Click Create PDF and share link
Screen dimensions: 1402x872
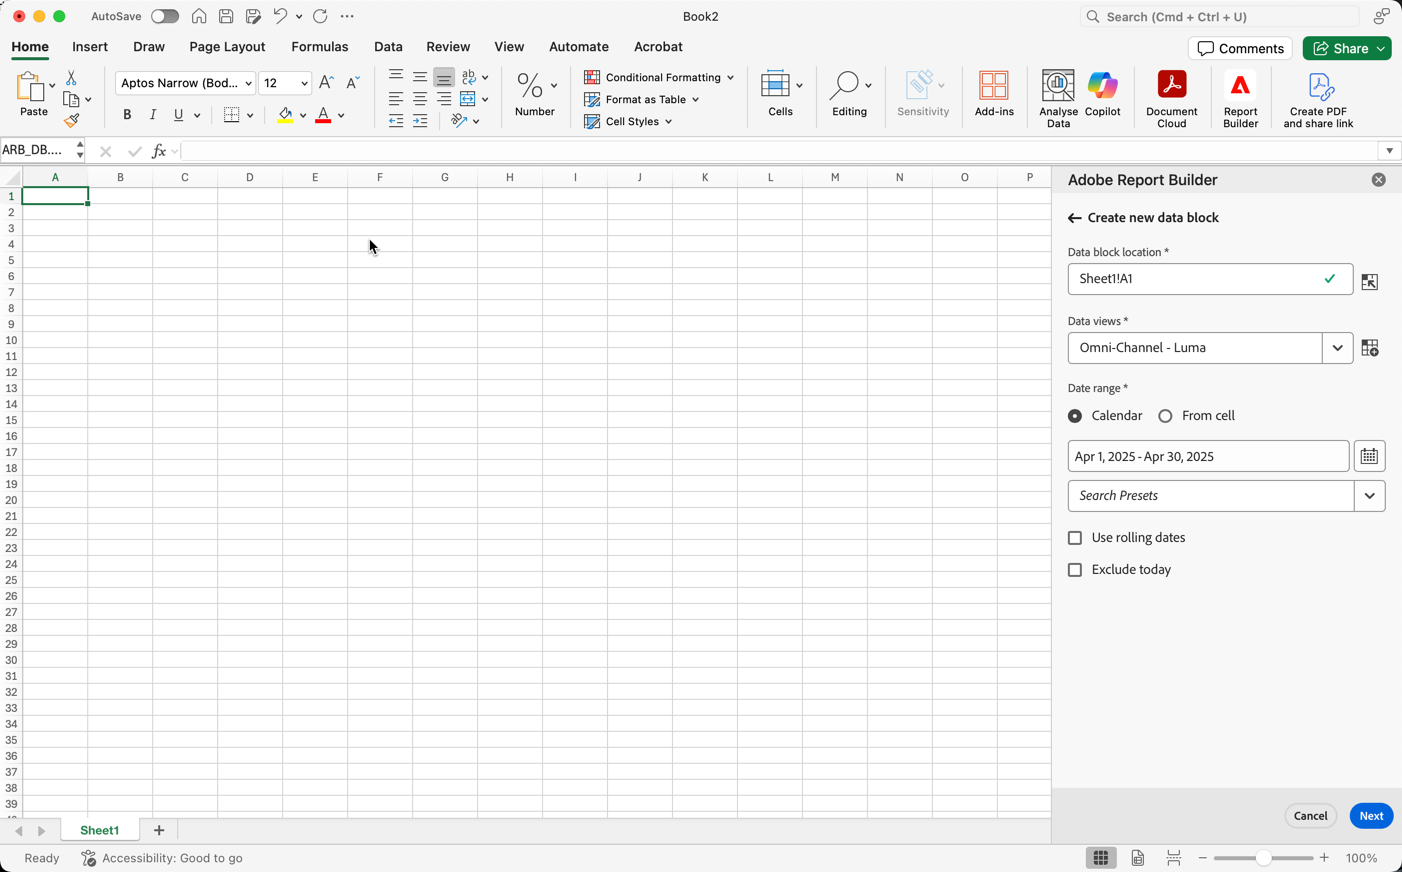coord(1318,98)
